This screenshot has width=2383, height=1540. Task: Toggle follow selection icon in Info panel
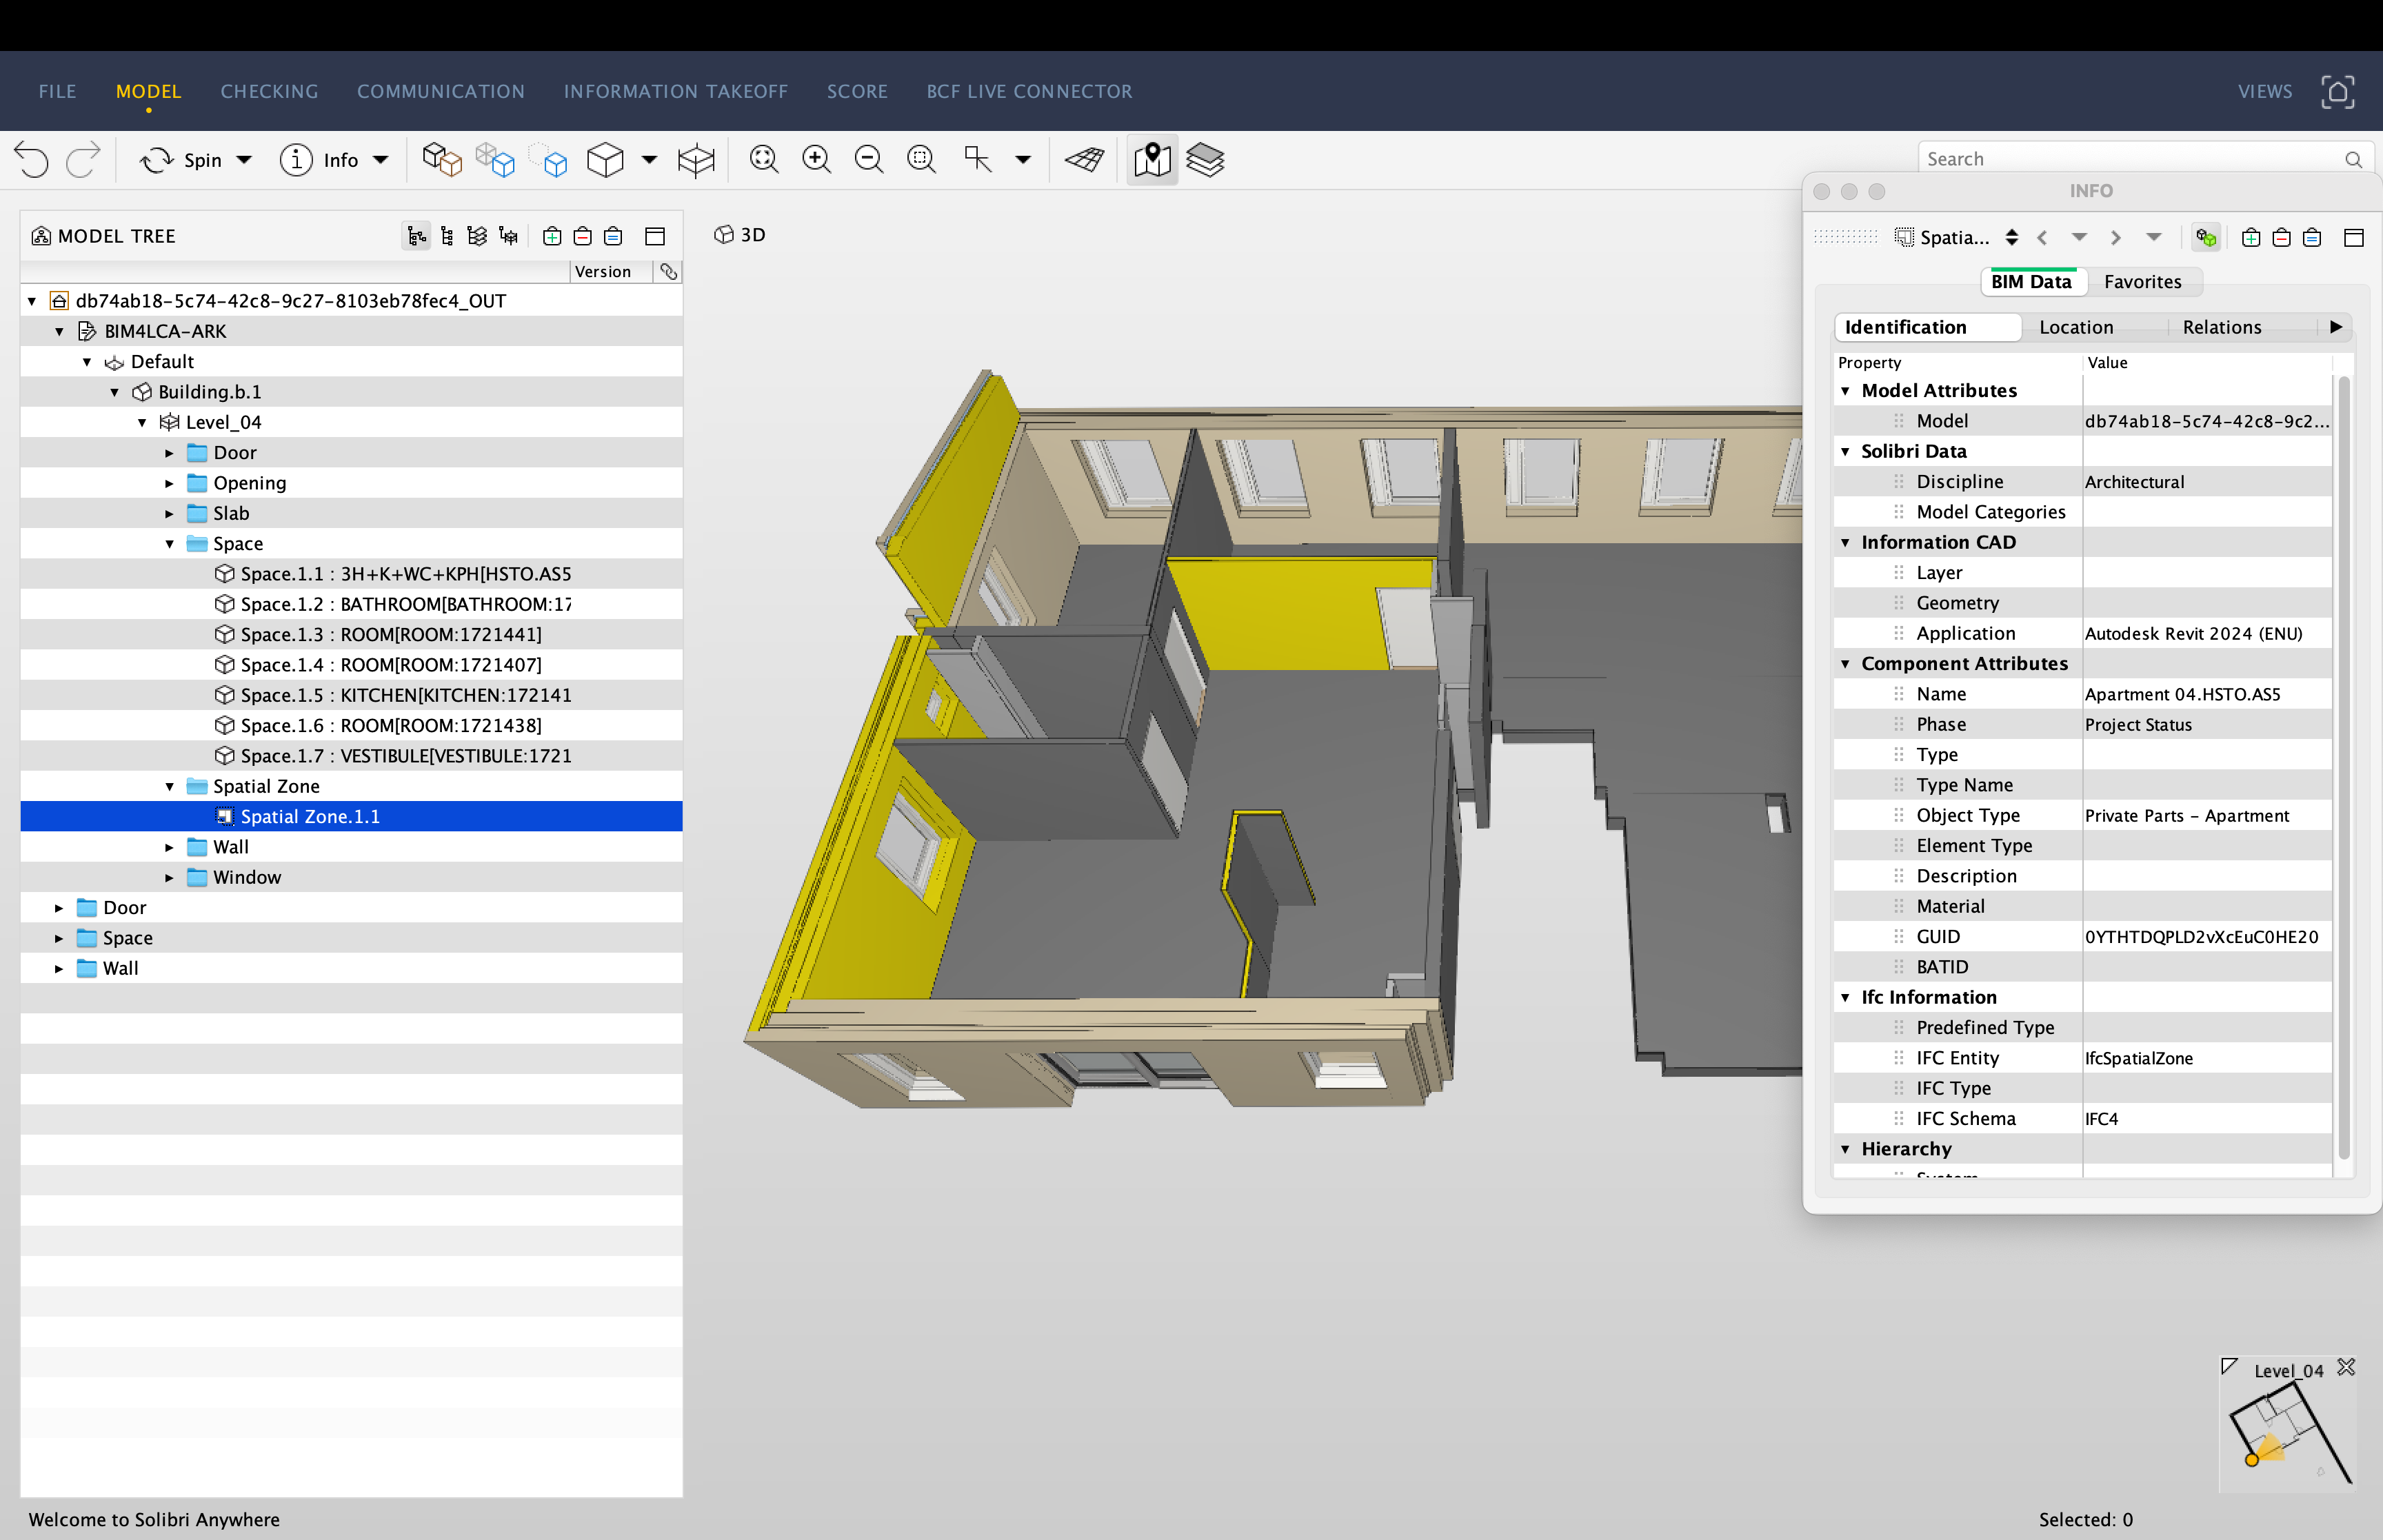[2206, 238]
